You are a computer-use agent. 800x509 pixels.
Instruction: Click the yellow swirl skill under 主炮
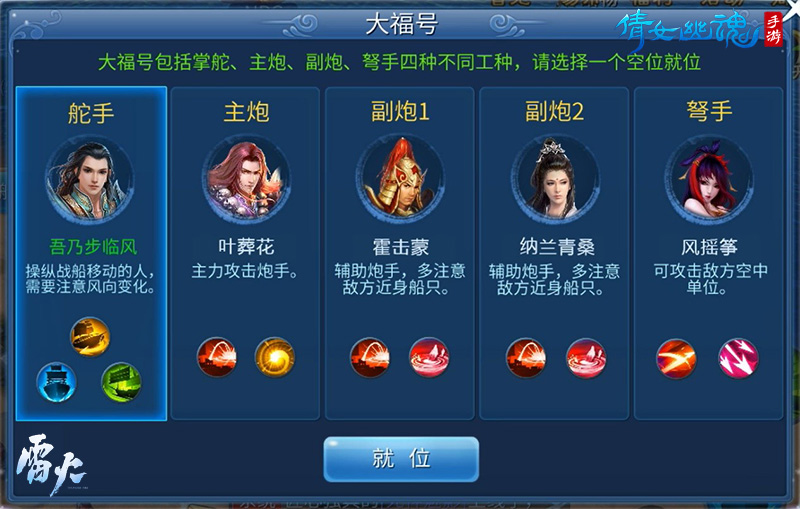(274, 357)
